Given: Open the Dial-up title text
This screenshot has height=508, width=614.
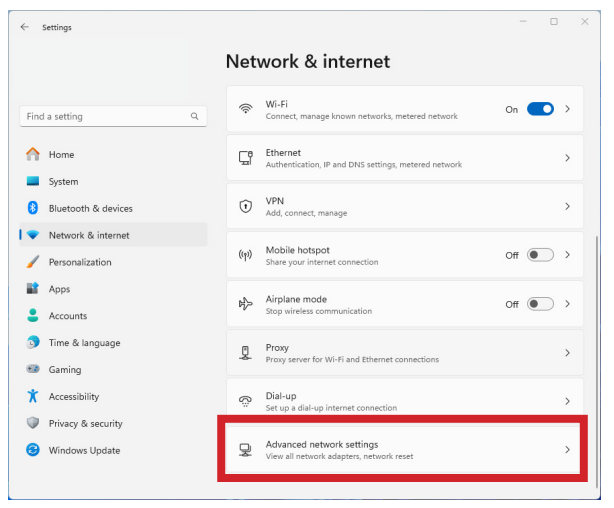Looking at the screenshot, I should click(x=281, y=396).
